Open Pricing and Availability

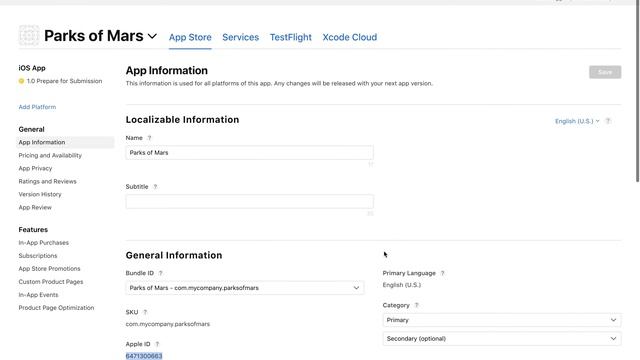click(x=50, y=156)
